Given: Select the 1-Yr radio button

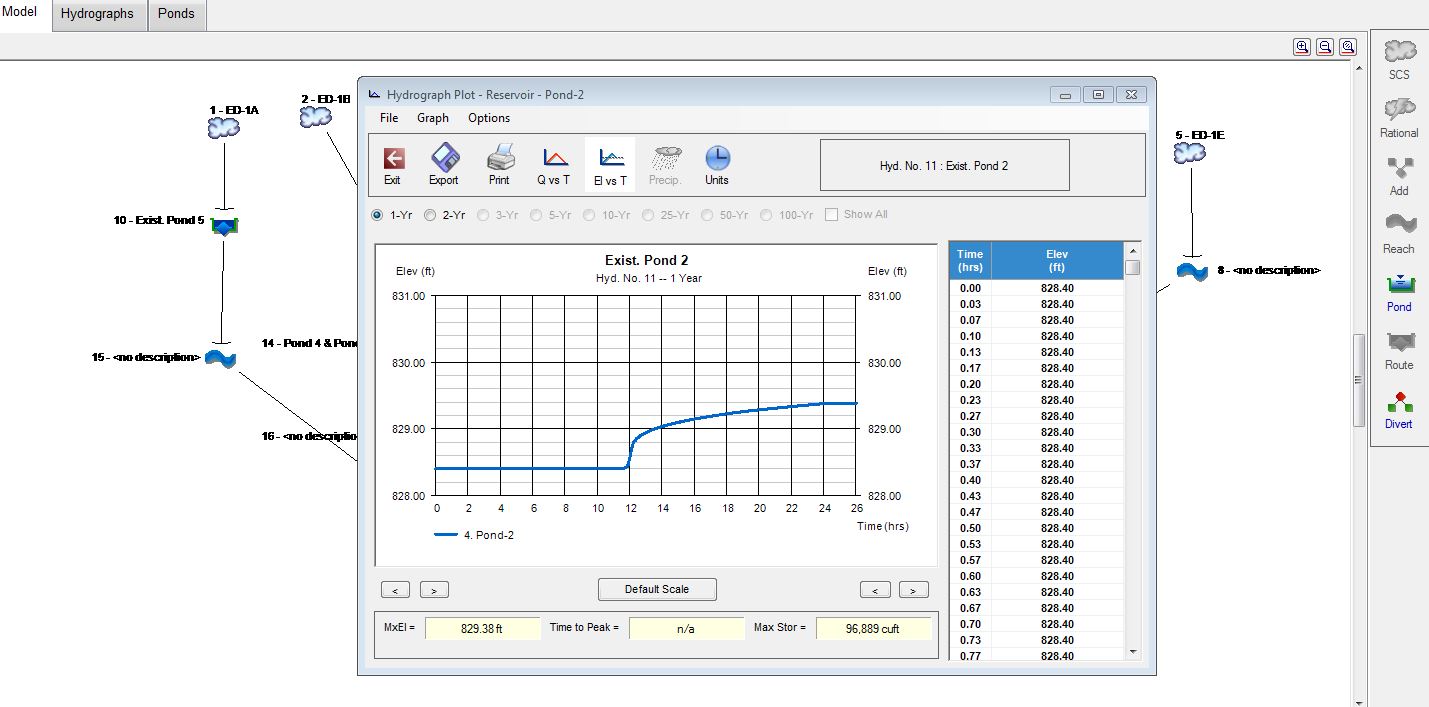Looking at the screenshot, I should tap(377, 215).
